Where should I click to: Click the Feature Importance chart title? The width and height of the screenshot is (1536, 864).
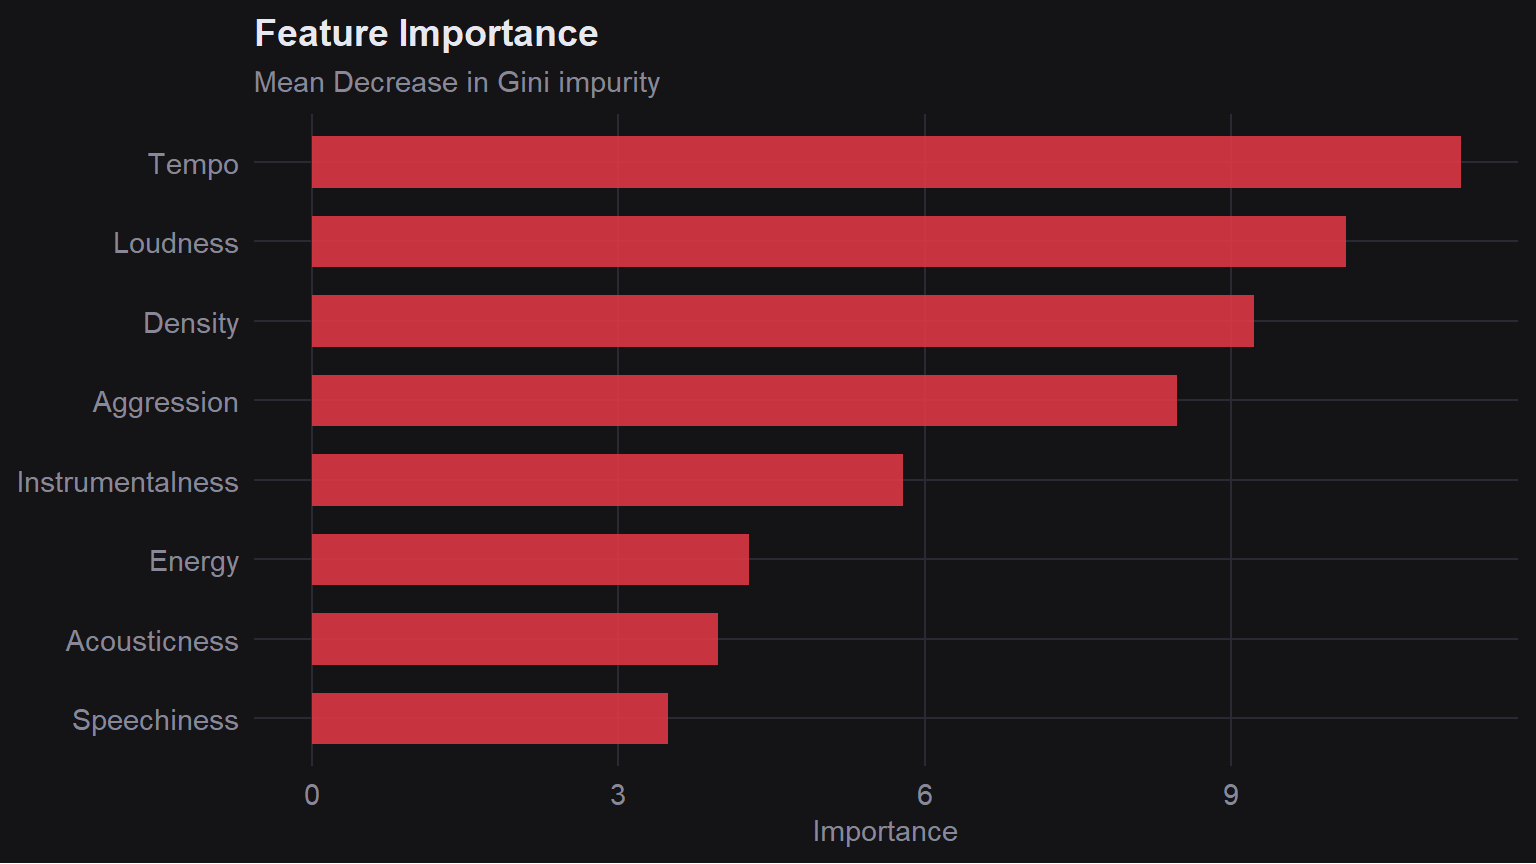(426, 34)
